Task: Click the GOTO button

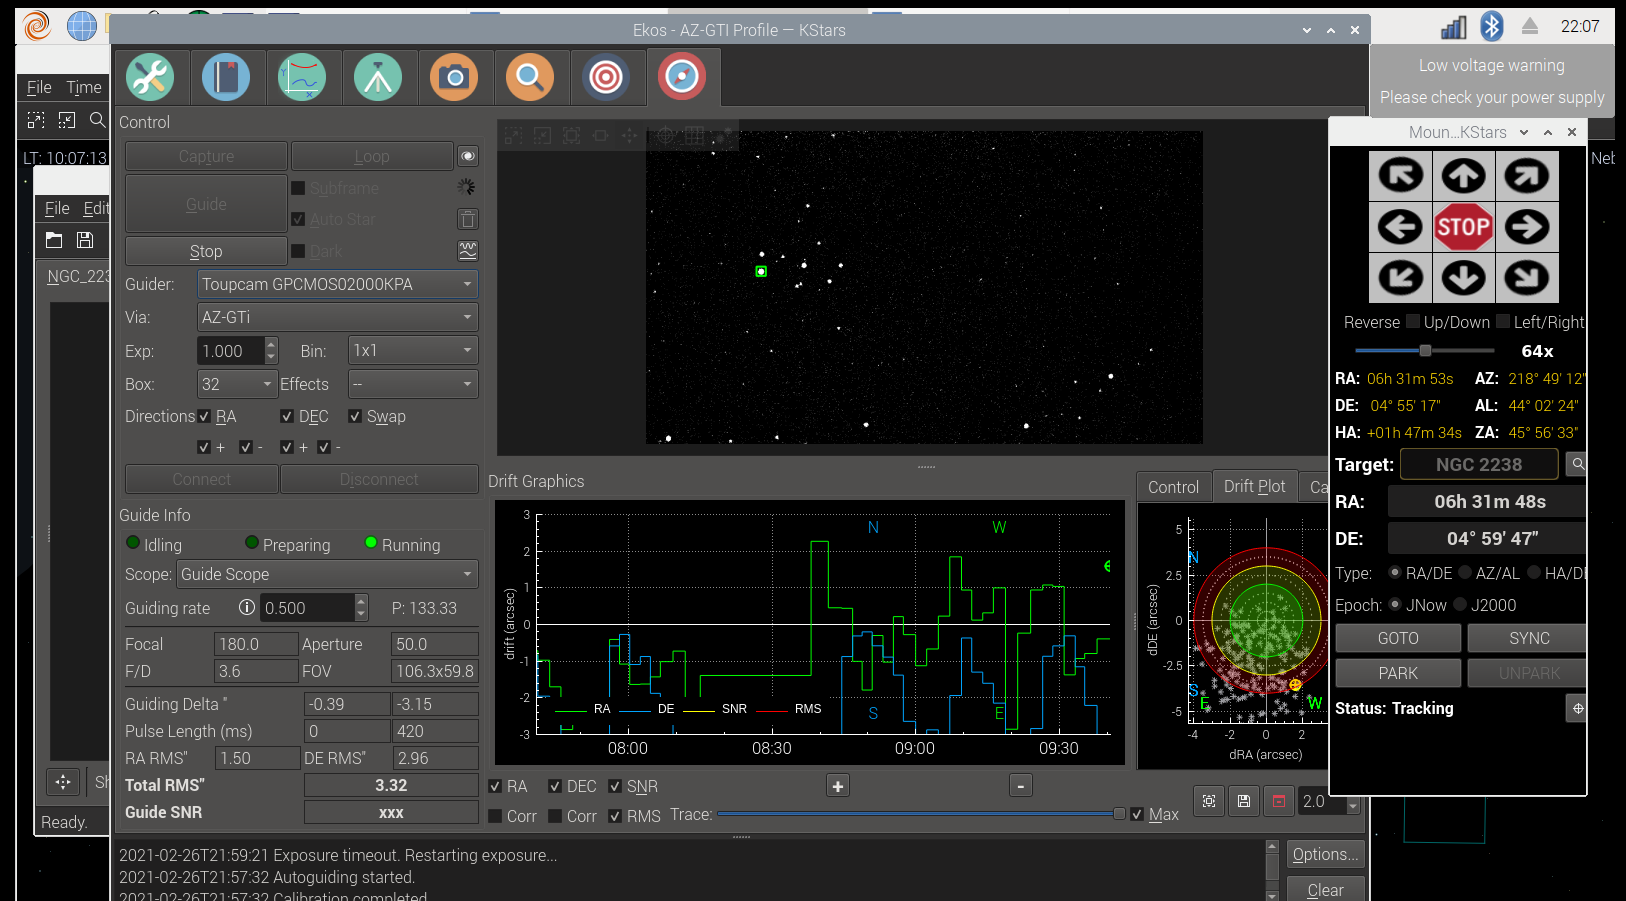Action: pyautogui.click(x=1398, y=638)
